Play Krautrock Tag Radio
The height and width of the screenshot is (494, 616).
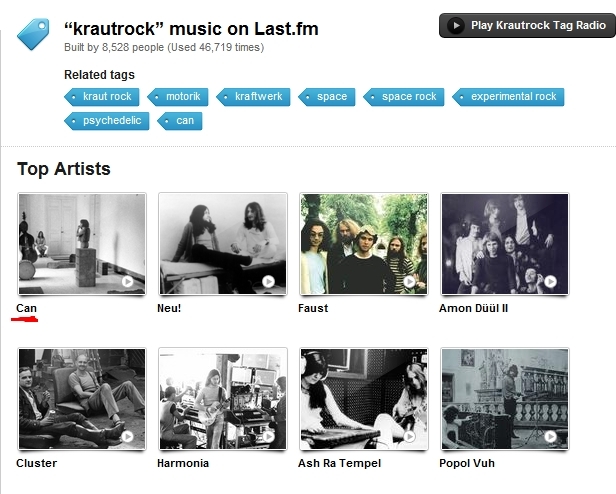click(527, 26)
